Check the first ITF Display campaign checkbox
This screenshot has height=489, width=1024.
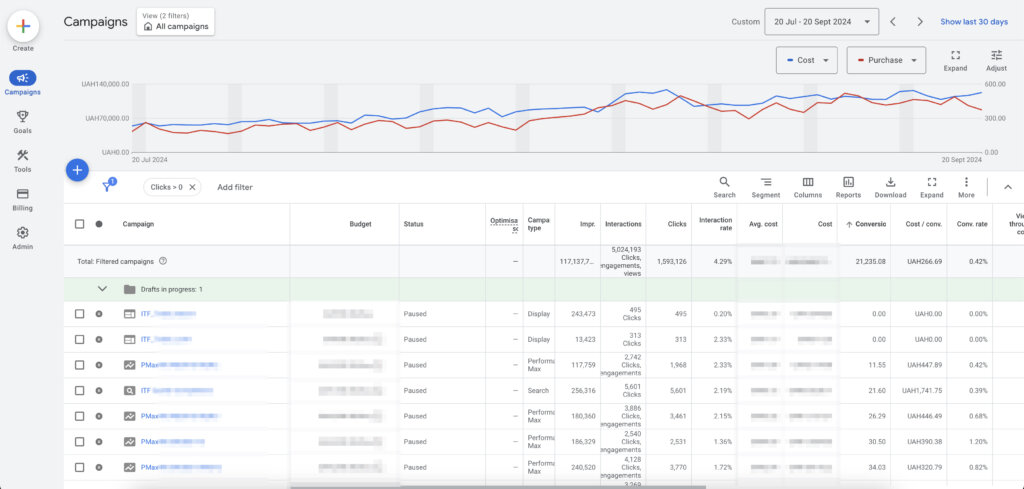pos(80,314)
